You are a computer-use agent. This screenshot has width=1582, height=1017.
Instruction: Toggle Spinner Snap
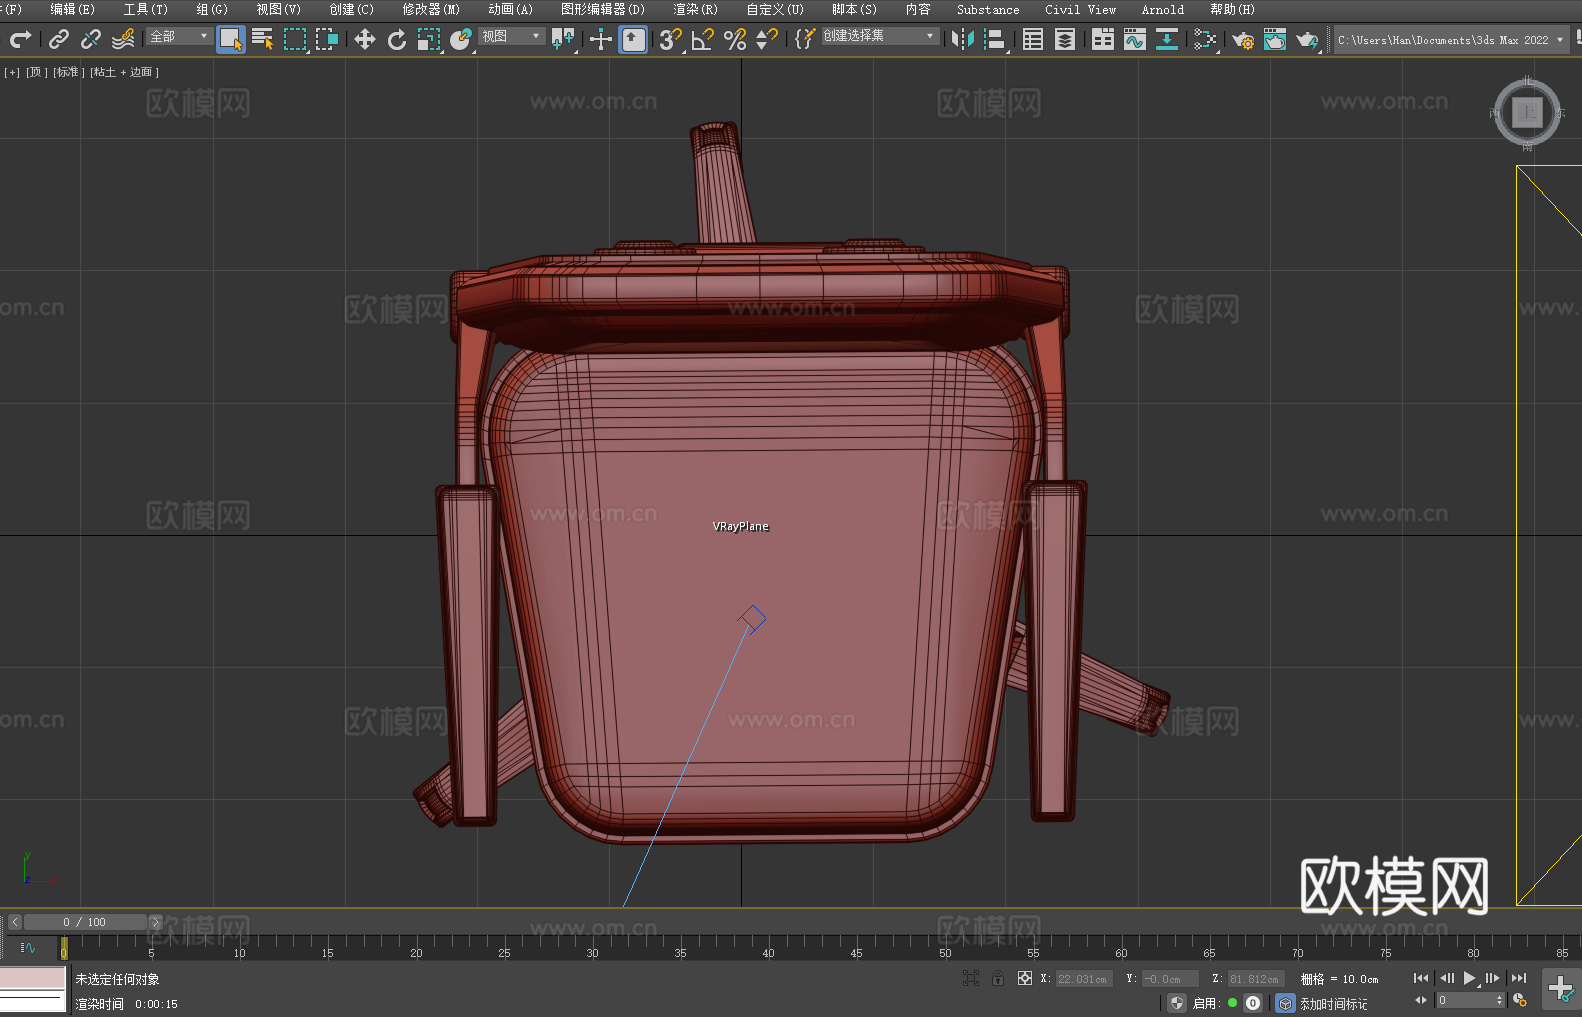(767, 39)
